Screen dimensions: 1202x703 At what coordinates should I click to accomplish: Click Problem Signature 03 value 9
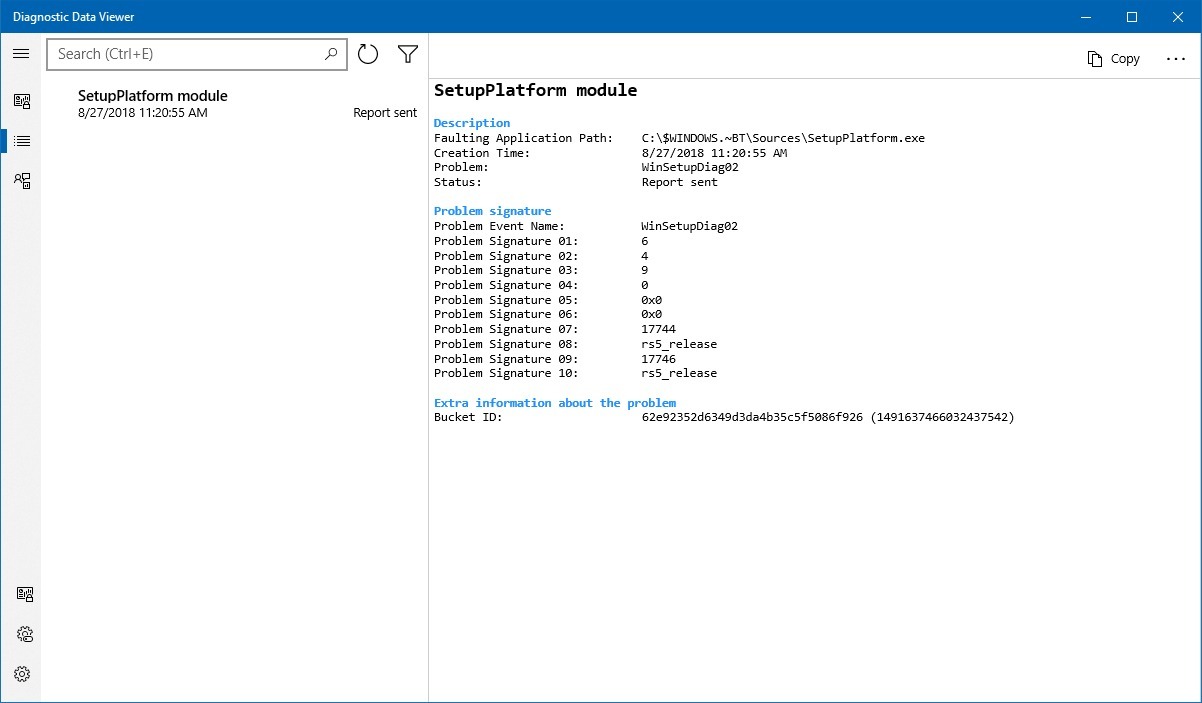tap(645, 270)
